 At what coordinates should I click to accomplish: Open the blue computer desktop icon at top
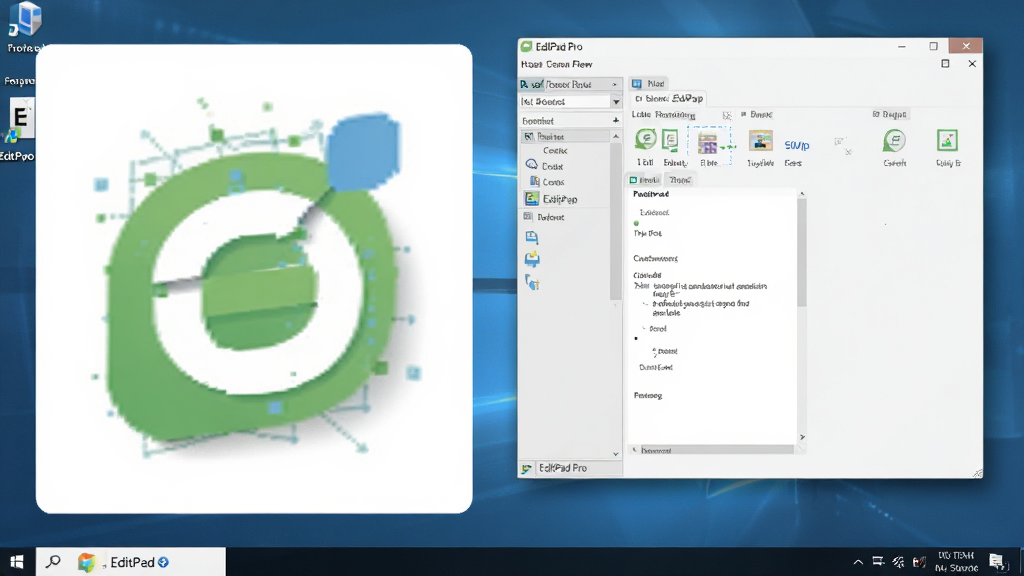click(x=25, y=20)
